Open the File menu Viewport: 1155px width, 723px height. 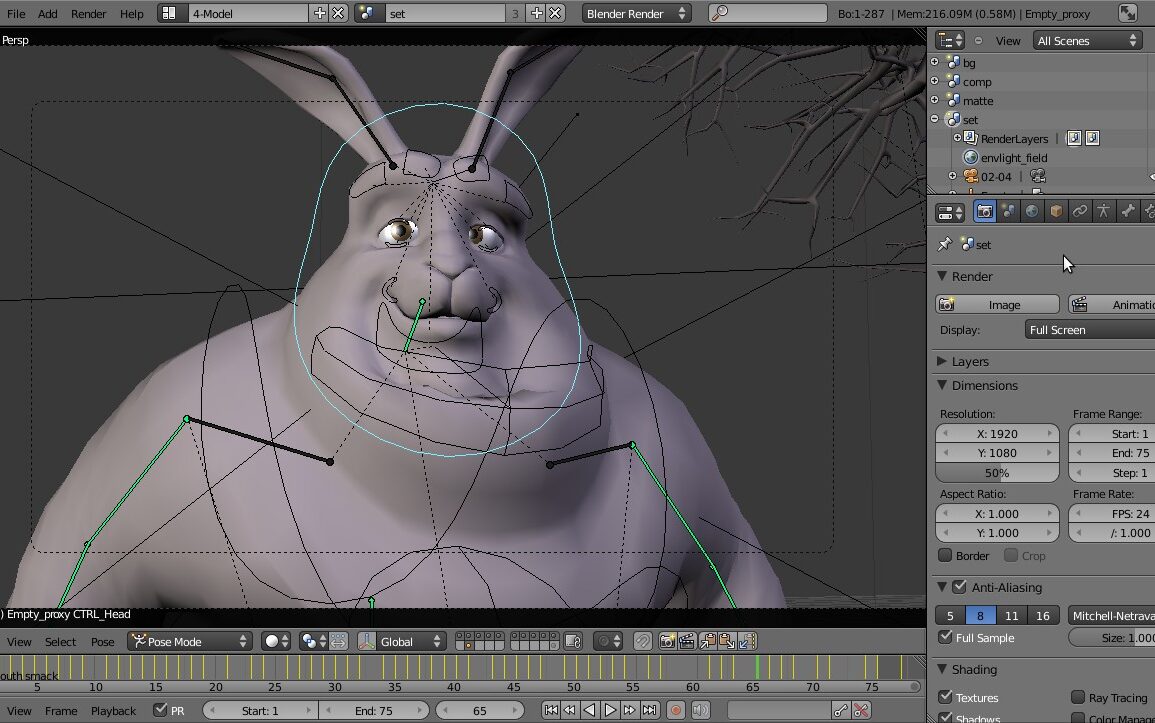point(15,13)
